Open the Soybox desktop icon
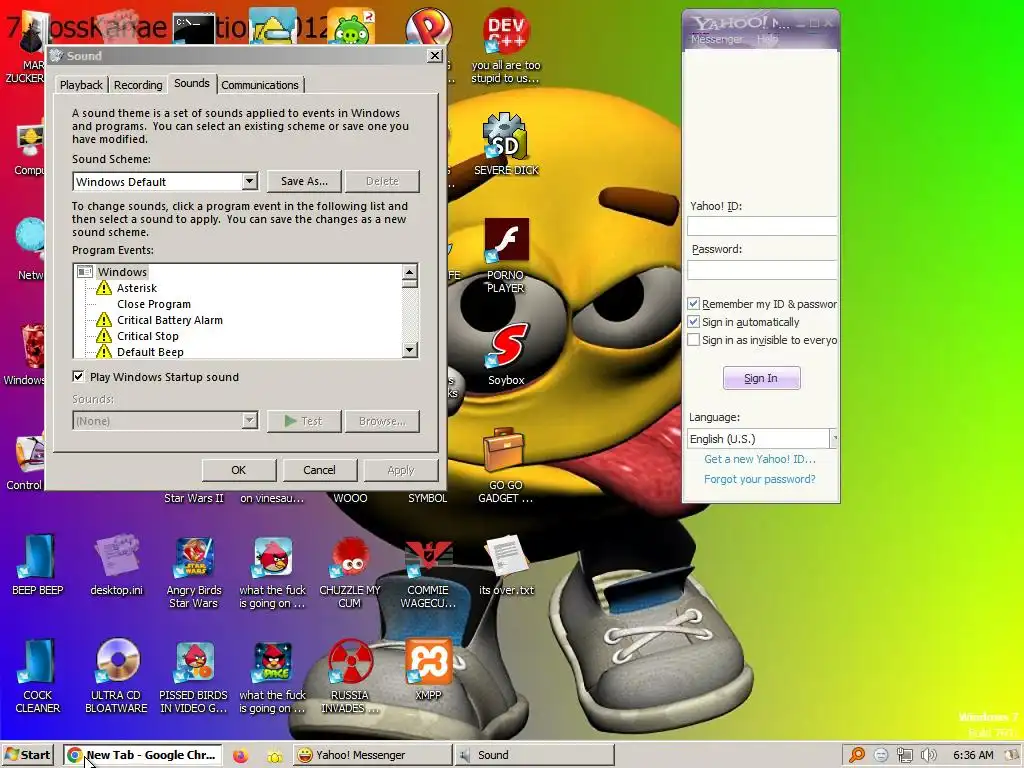Viewport: 1024px width, 768px height. click(x=506, y=346)
